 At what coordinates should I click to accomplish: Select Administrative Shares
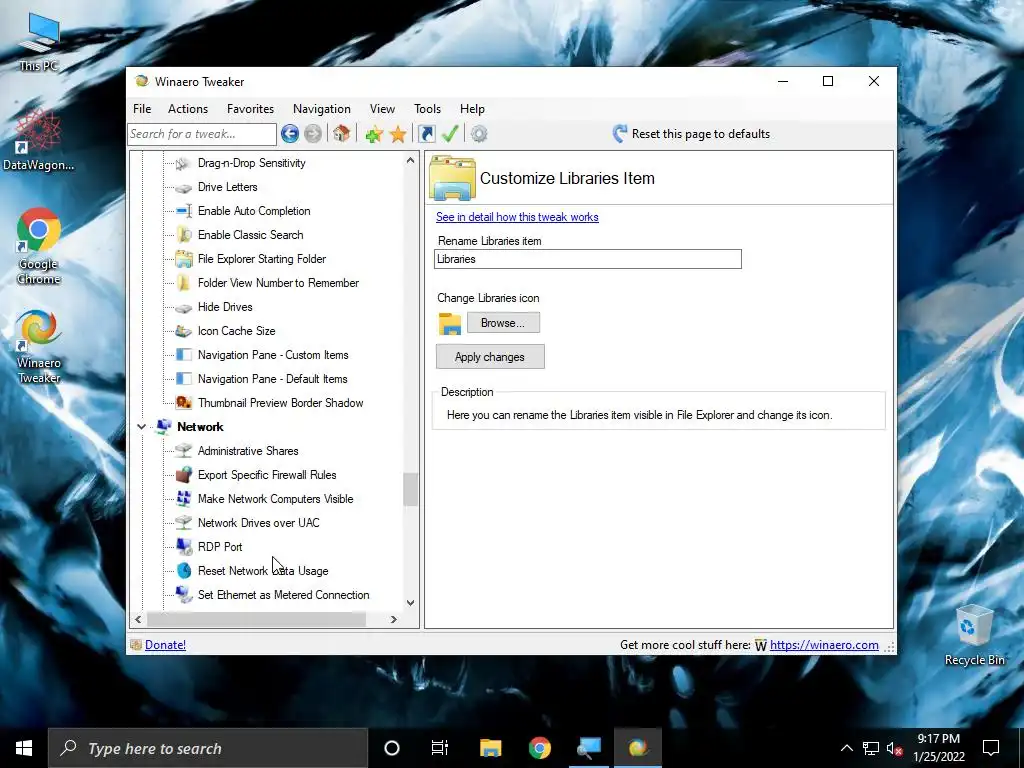point(248,451)
